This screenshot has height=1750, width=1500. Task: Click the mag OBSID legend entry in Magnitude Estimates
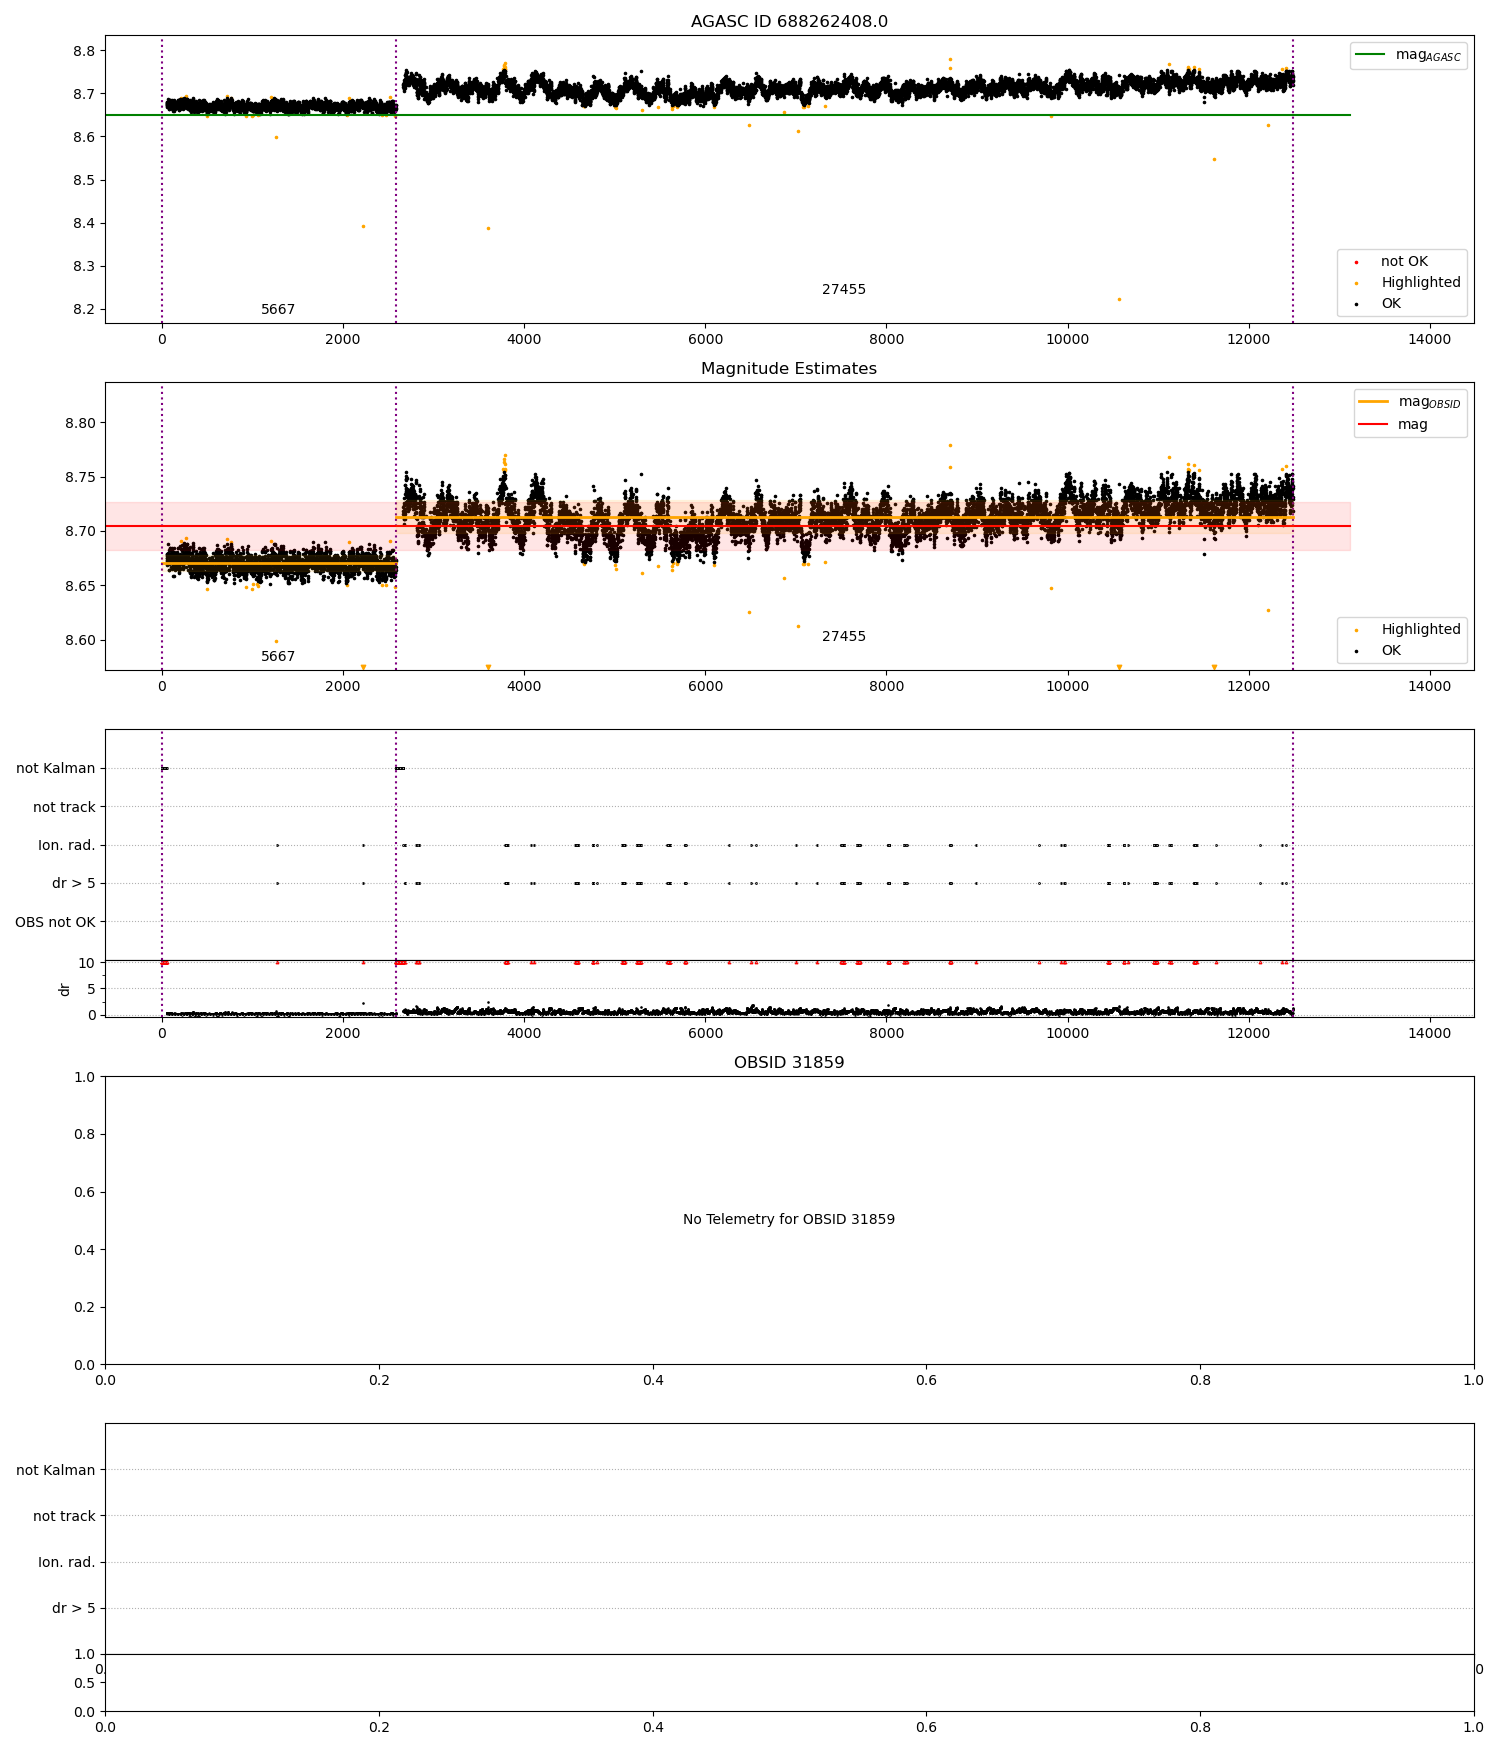pos(1409,402)
